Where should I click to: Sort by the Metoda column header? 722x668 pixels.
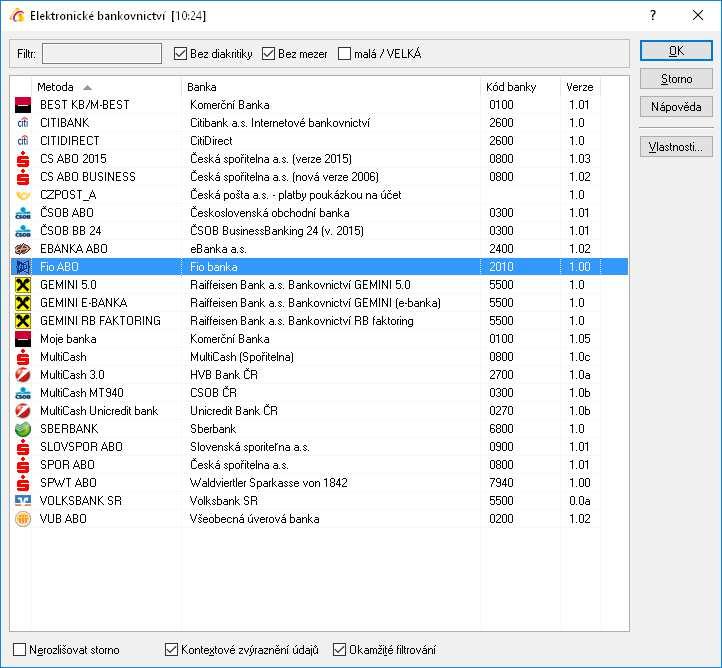[107, 87]
